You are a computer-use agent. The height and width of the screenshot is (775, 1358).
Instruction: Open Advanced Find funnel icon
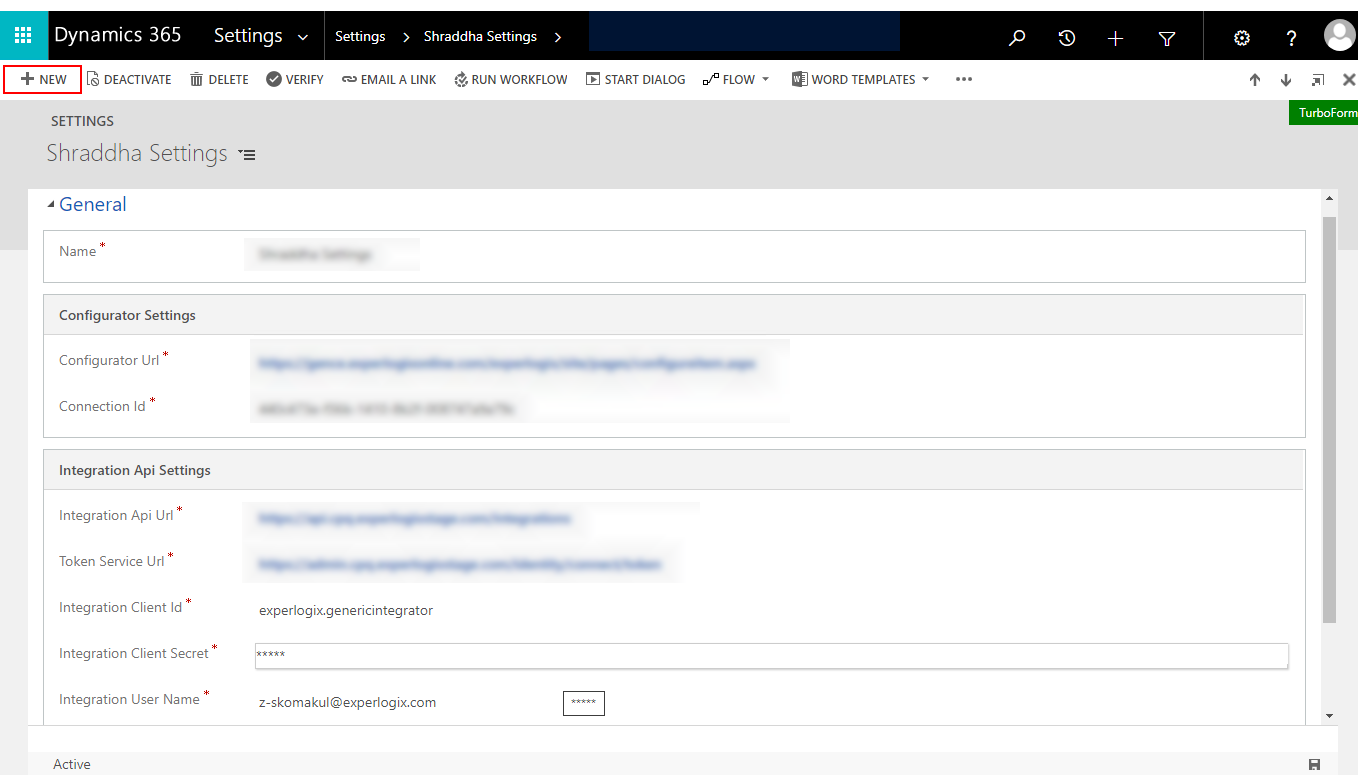click(x=1166, y=38)
